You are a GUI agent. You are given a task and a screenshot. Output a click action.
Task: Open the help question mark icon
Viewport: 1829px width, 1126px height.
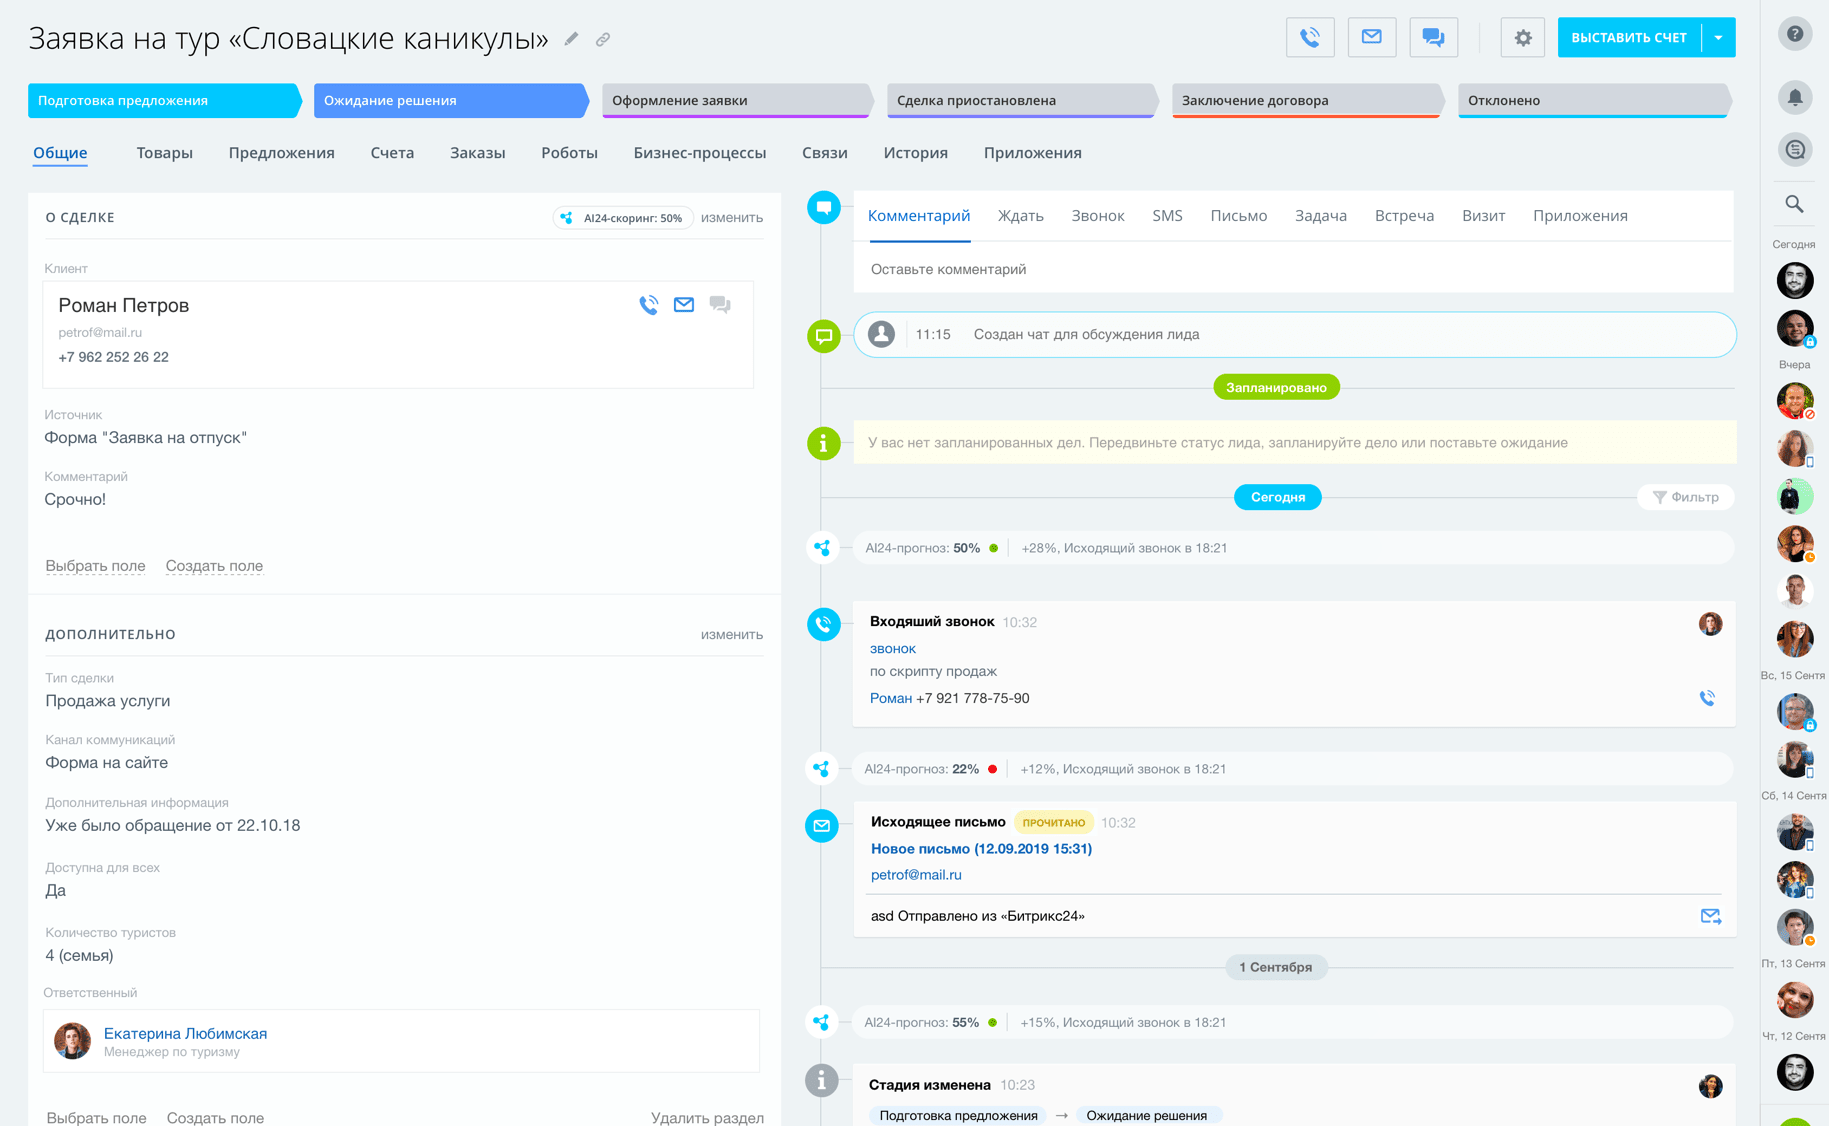pyautogui.click(x=1795, y=34)
